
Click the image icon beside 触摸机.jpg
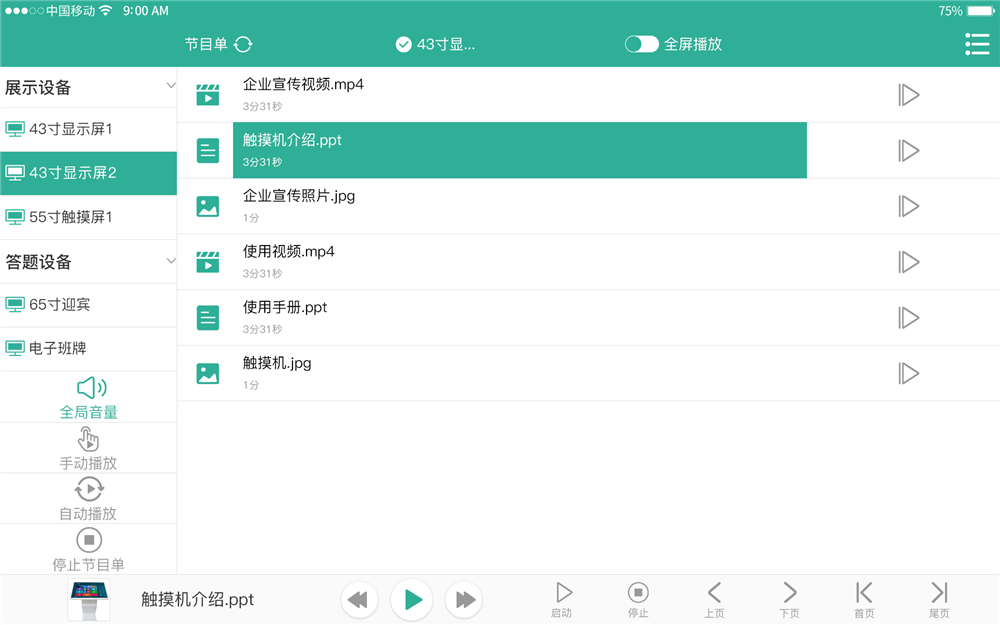click(x=207, y=373)
